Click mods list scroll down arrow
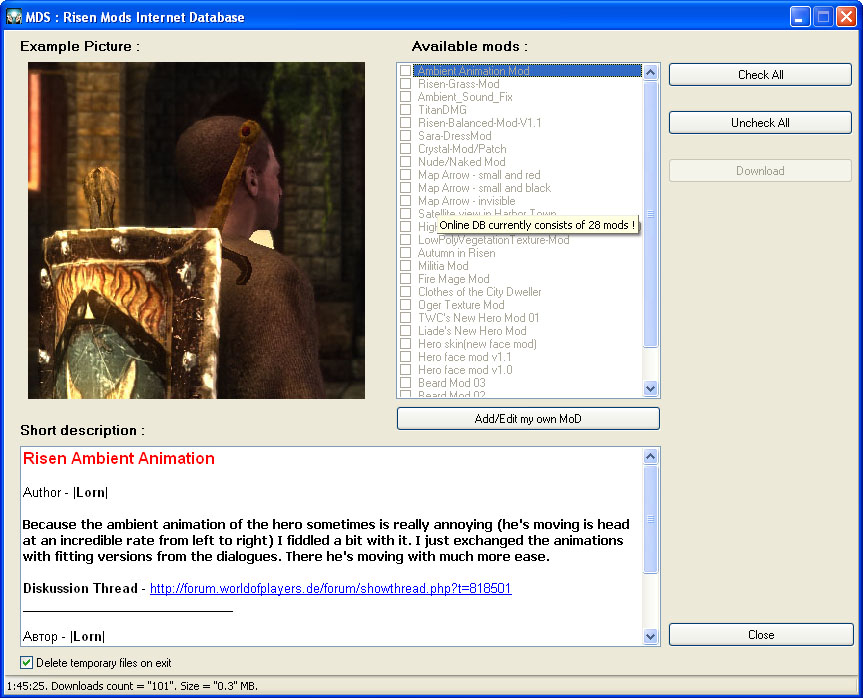This screenshot has height=698, width=863. (651, 388)
